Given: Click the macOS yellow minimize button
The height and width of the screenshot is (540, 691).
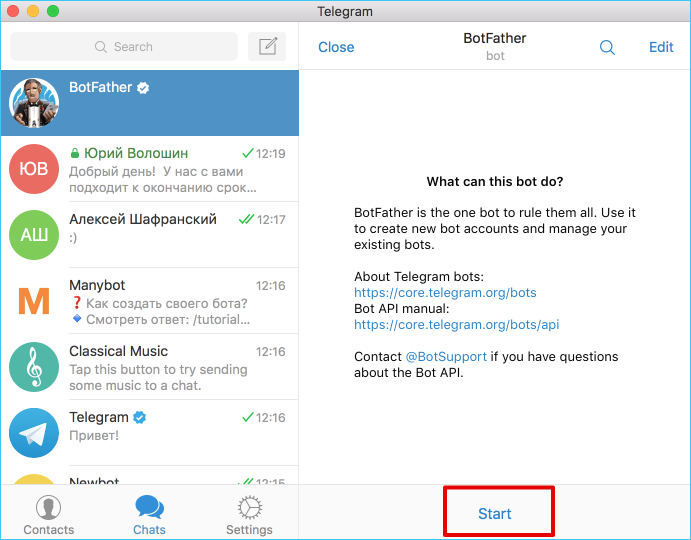Looking at the screenshot, I should click(x=33, y=11).
